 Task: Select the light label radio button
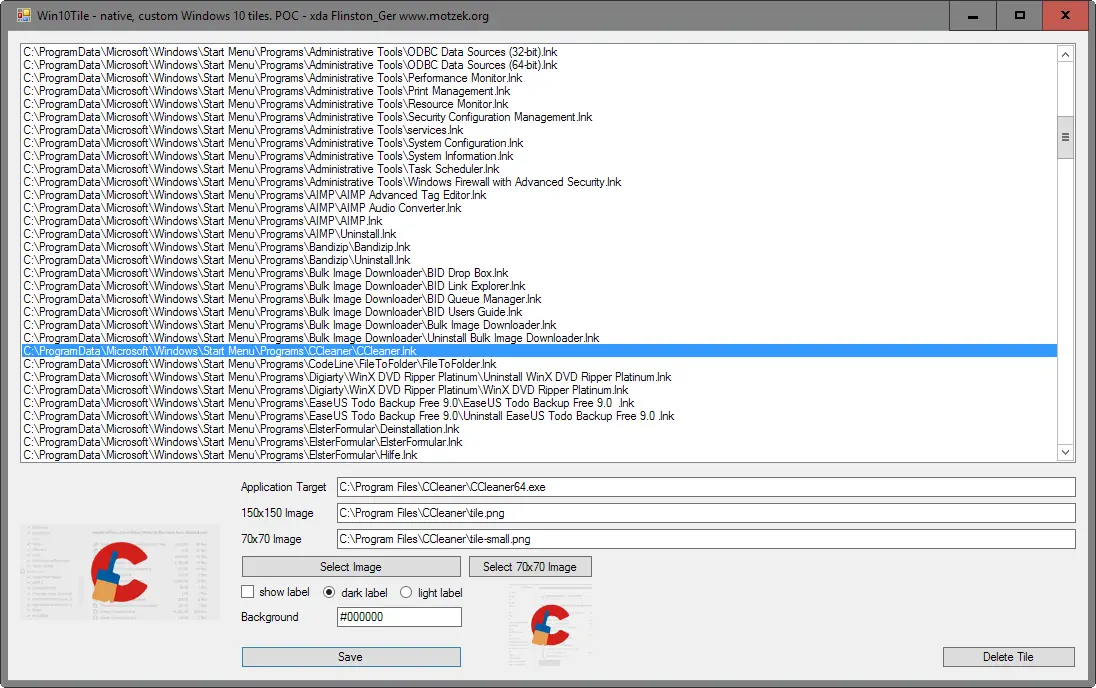tap(406, 592)
